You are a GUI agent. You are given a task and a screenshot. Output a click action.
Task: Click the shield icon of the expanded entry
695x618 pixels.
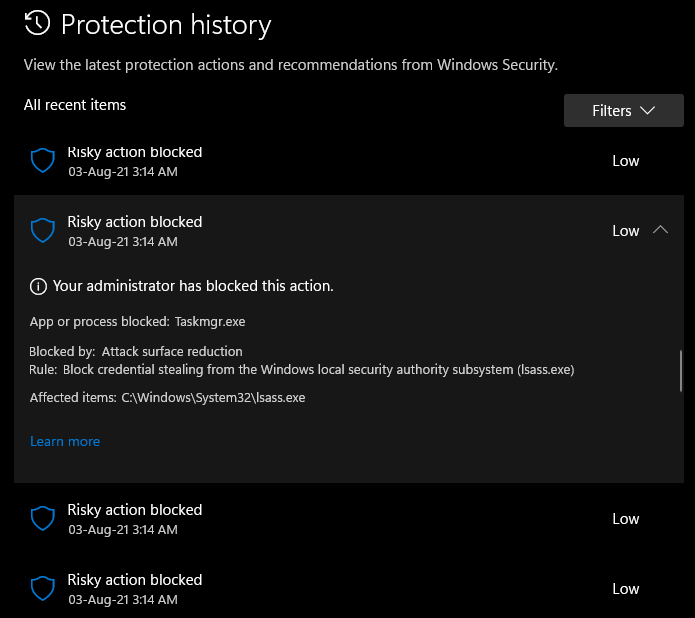click(42, 231)
